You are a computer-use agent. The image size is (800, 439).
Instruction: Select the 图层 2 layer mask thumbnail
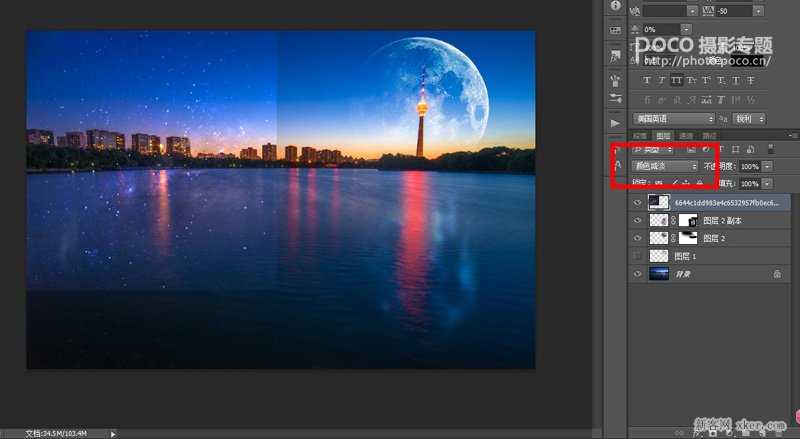(688, 238)
